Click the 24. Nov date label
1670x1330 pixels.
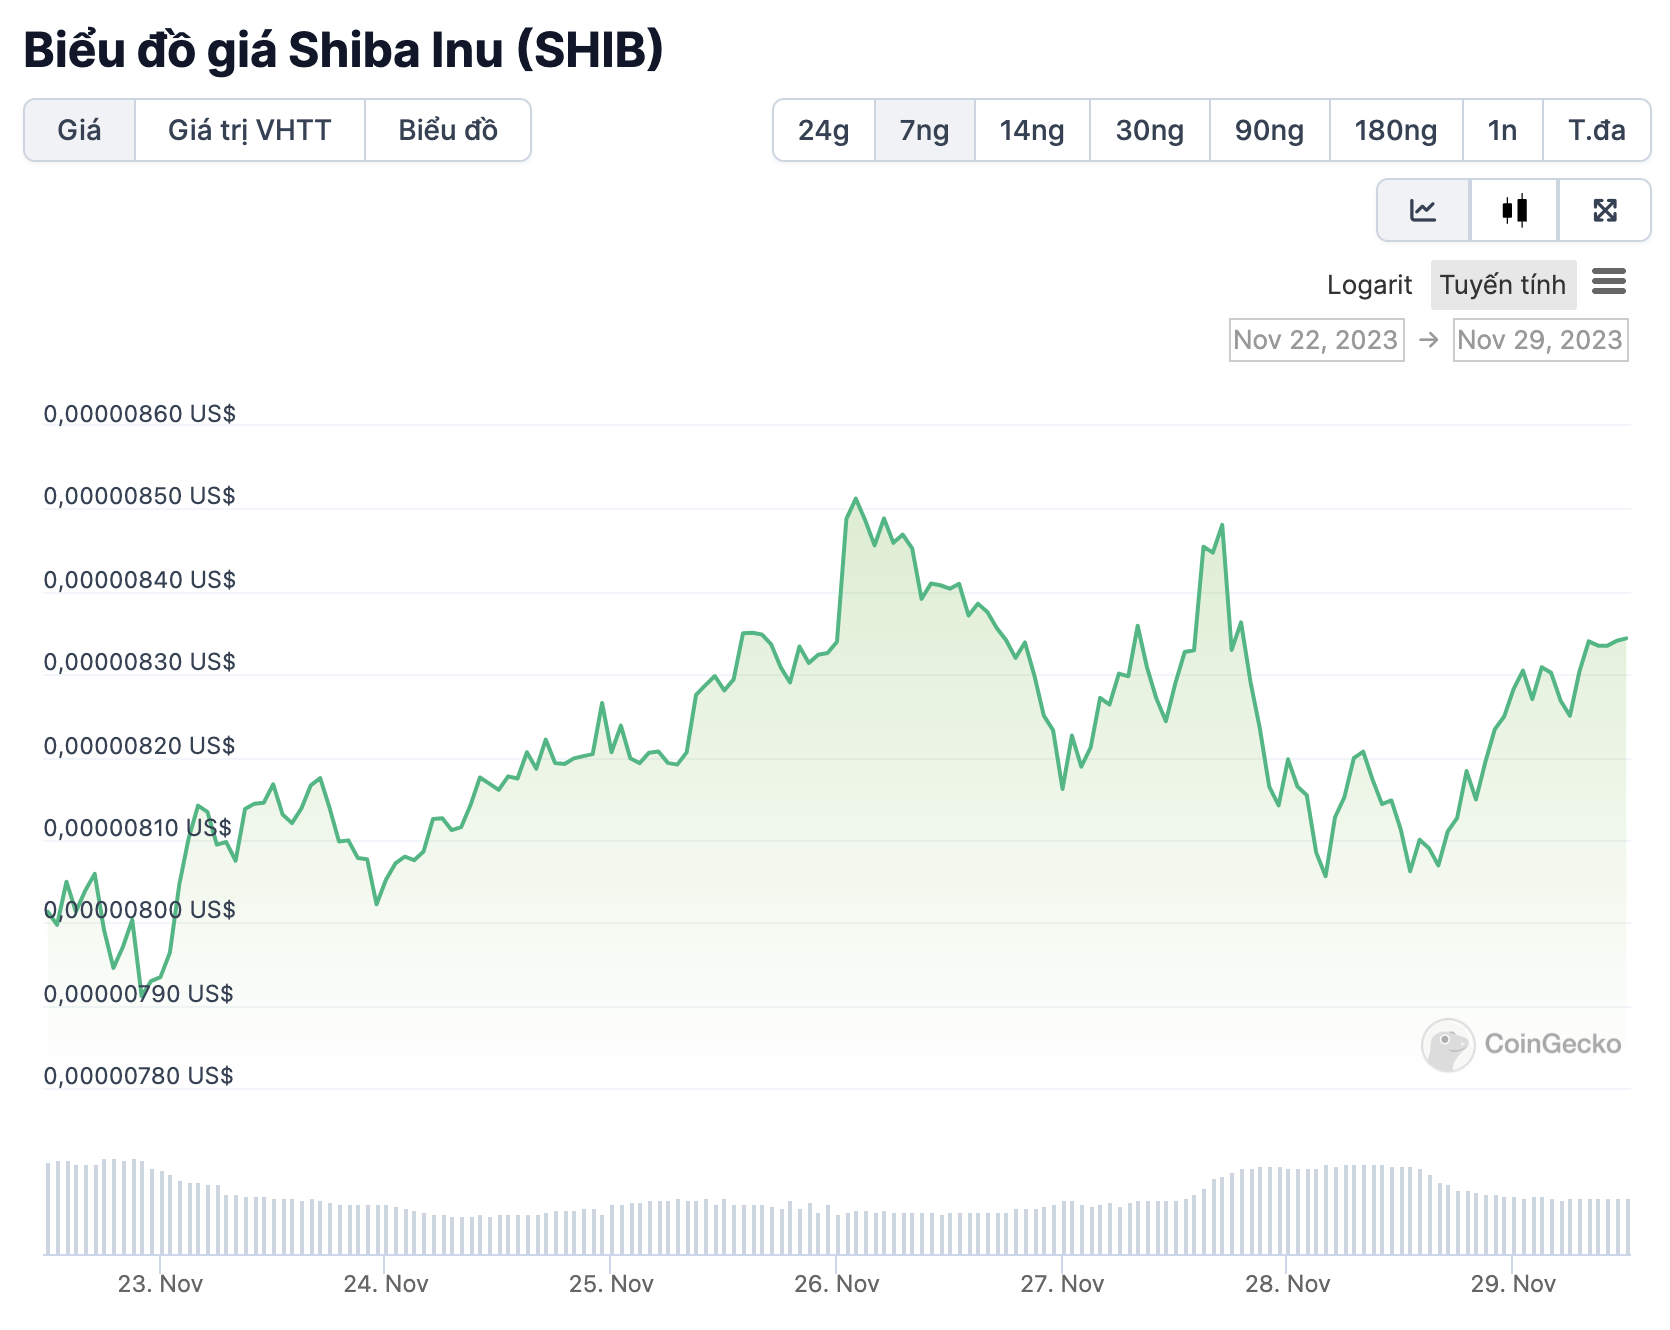pos(386,1284)
